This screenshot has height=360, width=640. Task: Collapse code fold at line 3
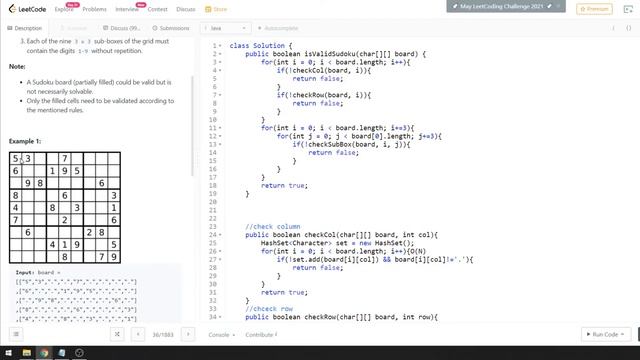tap(220, 62)
